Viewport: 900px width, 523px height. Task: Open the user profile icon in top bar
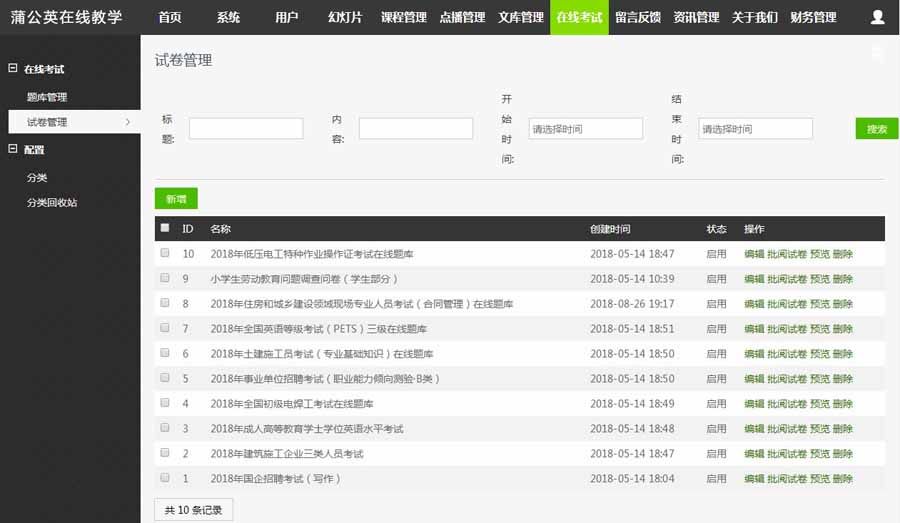click(x=877, y=17)
